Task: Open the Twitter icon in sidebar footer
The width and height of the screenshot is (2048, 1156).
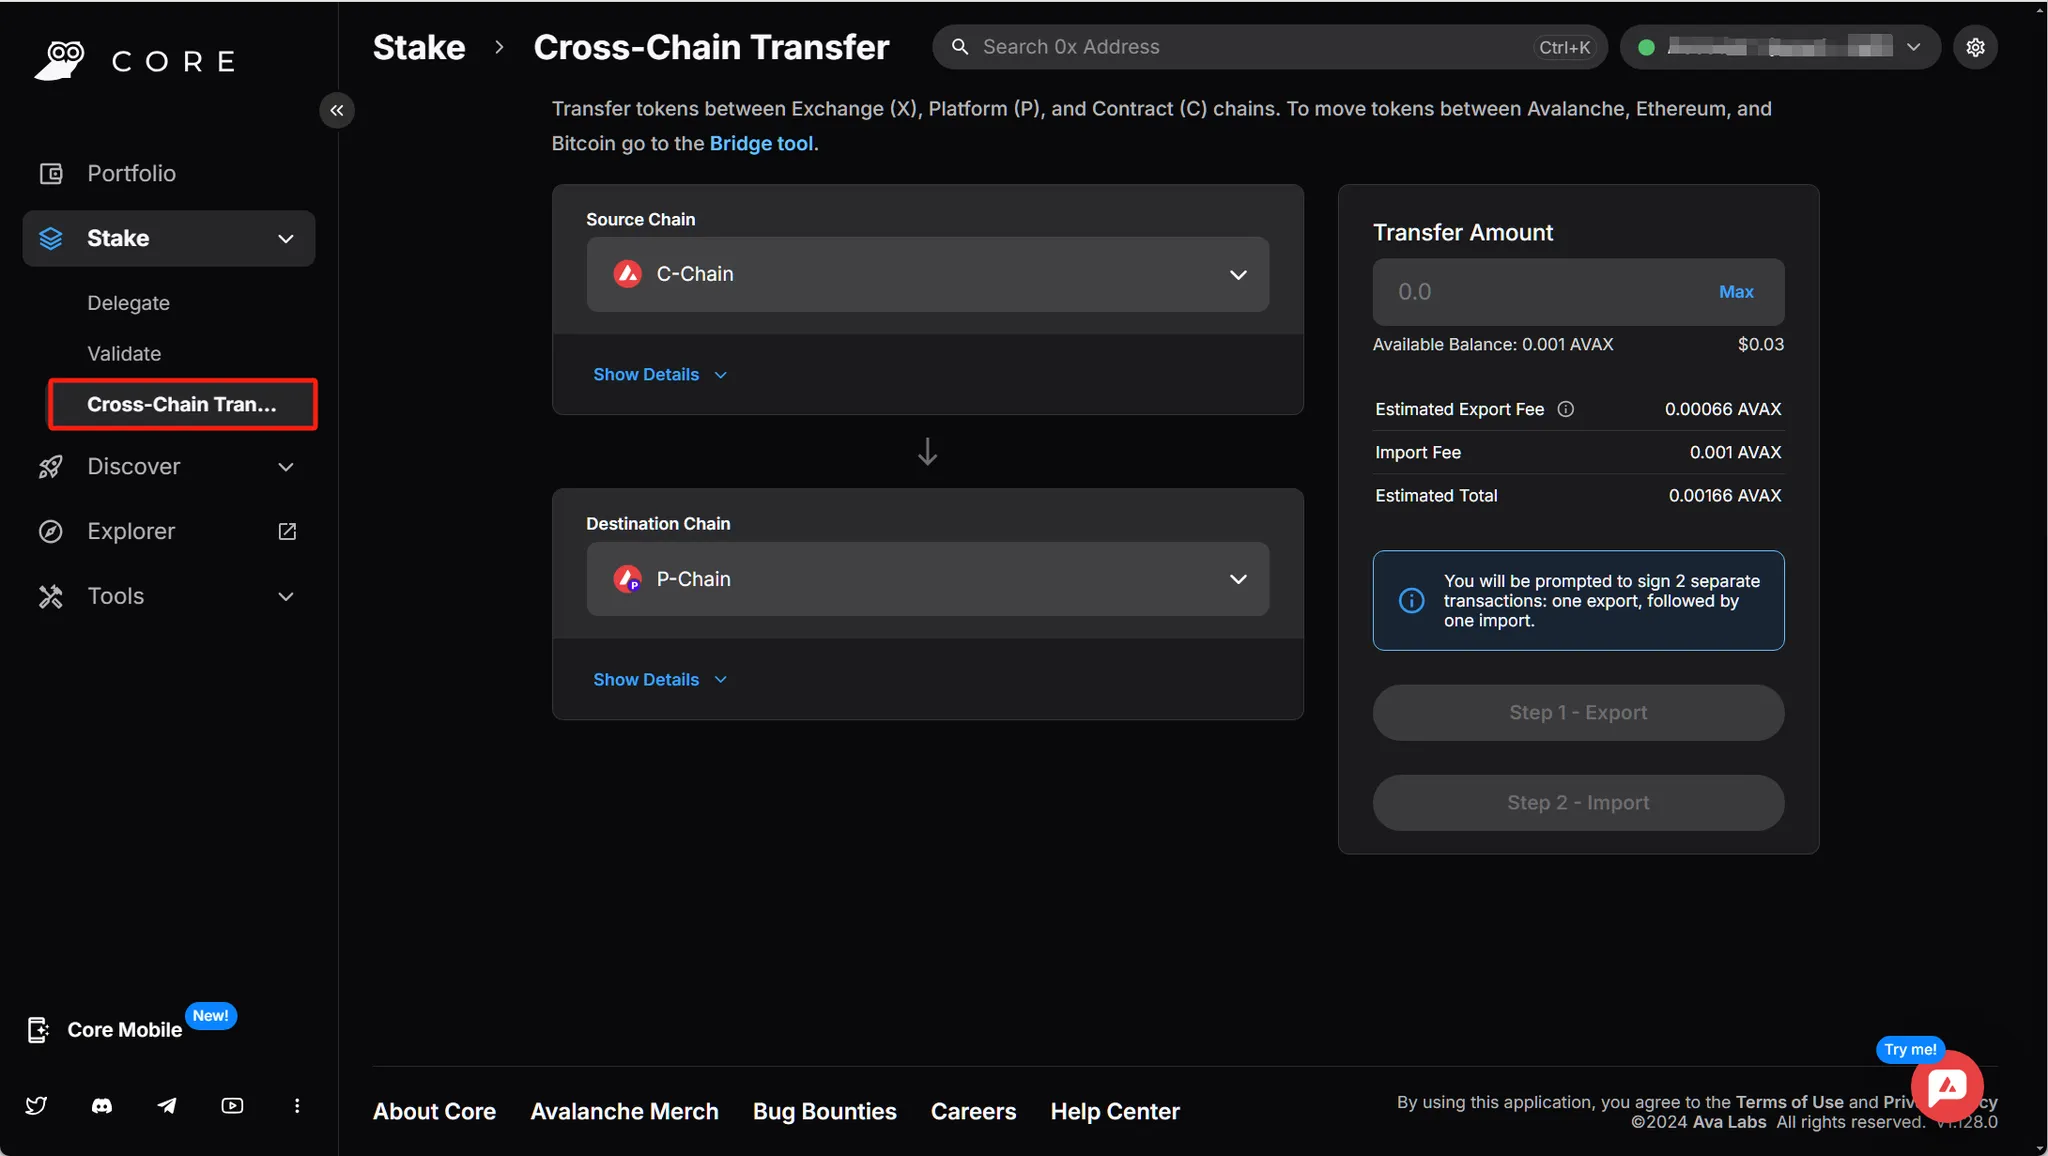Action: point(37,1106)
